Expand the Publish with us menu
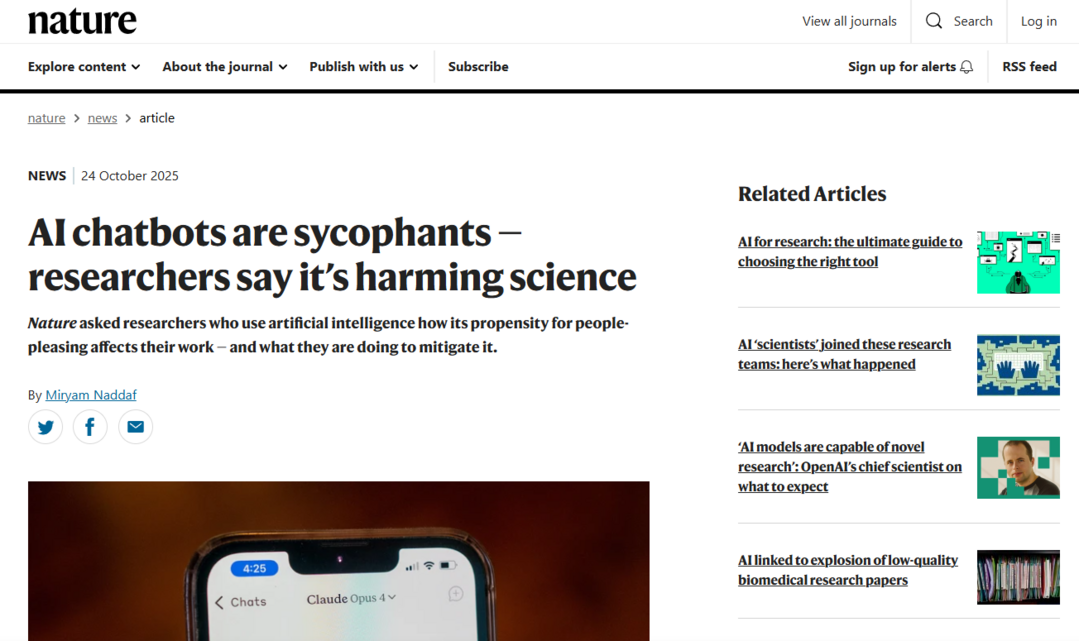 point(364,67)
